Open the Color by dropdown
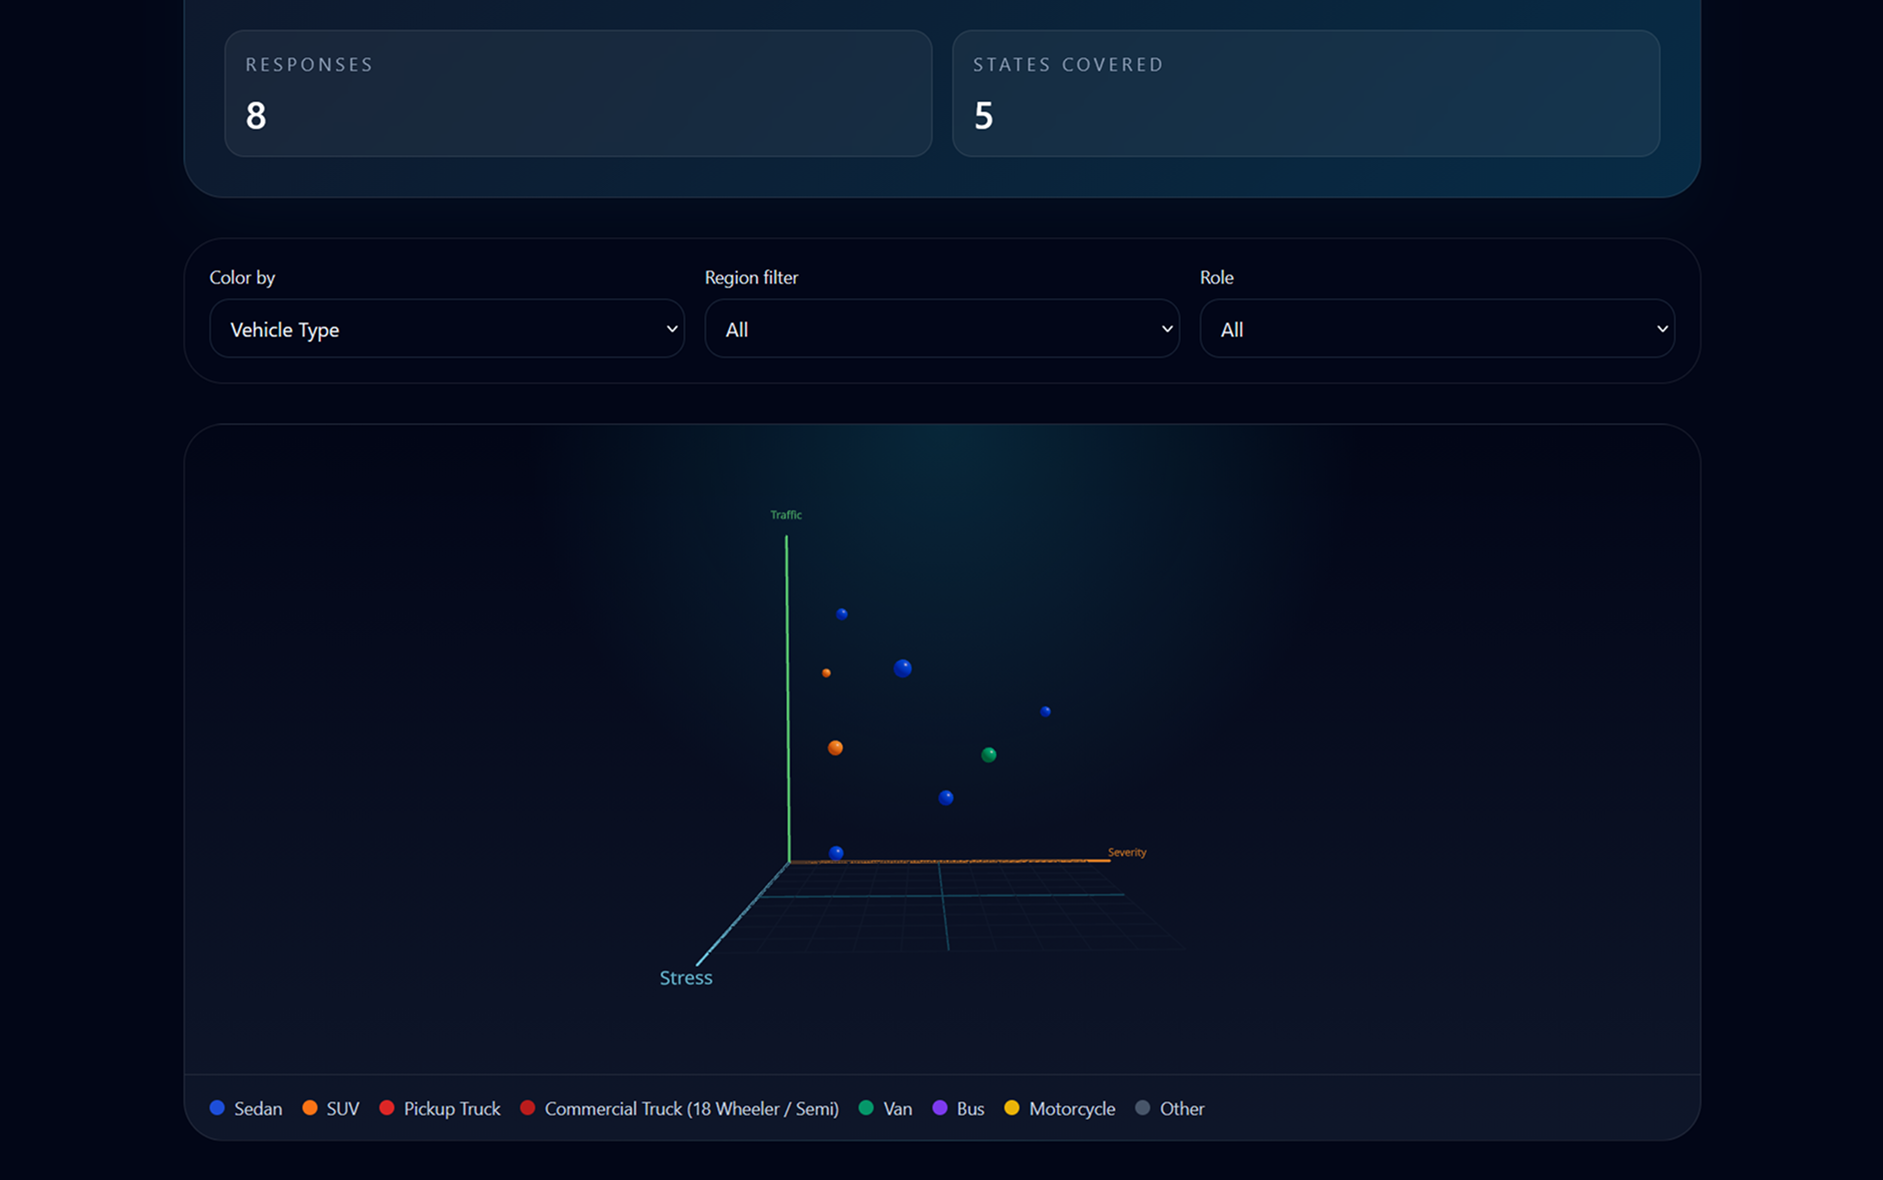 tap(446, 328)
